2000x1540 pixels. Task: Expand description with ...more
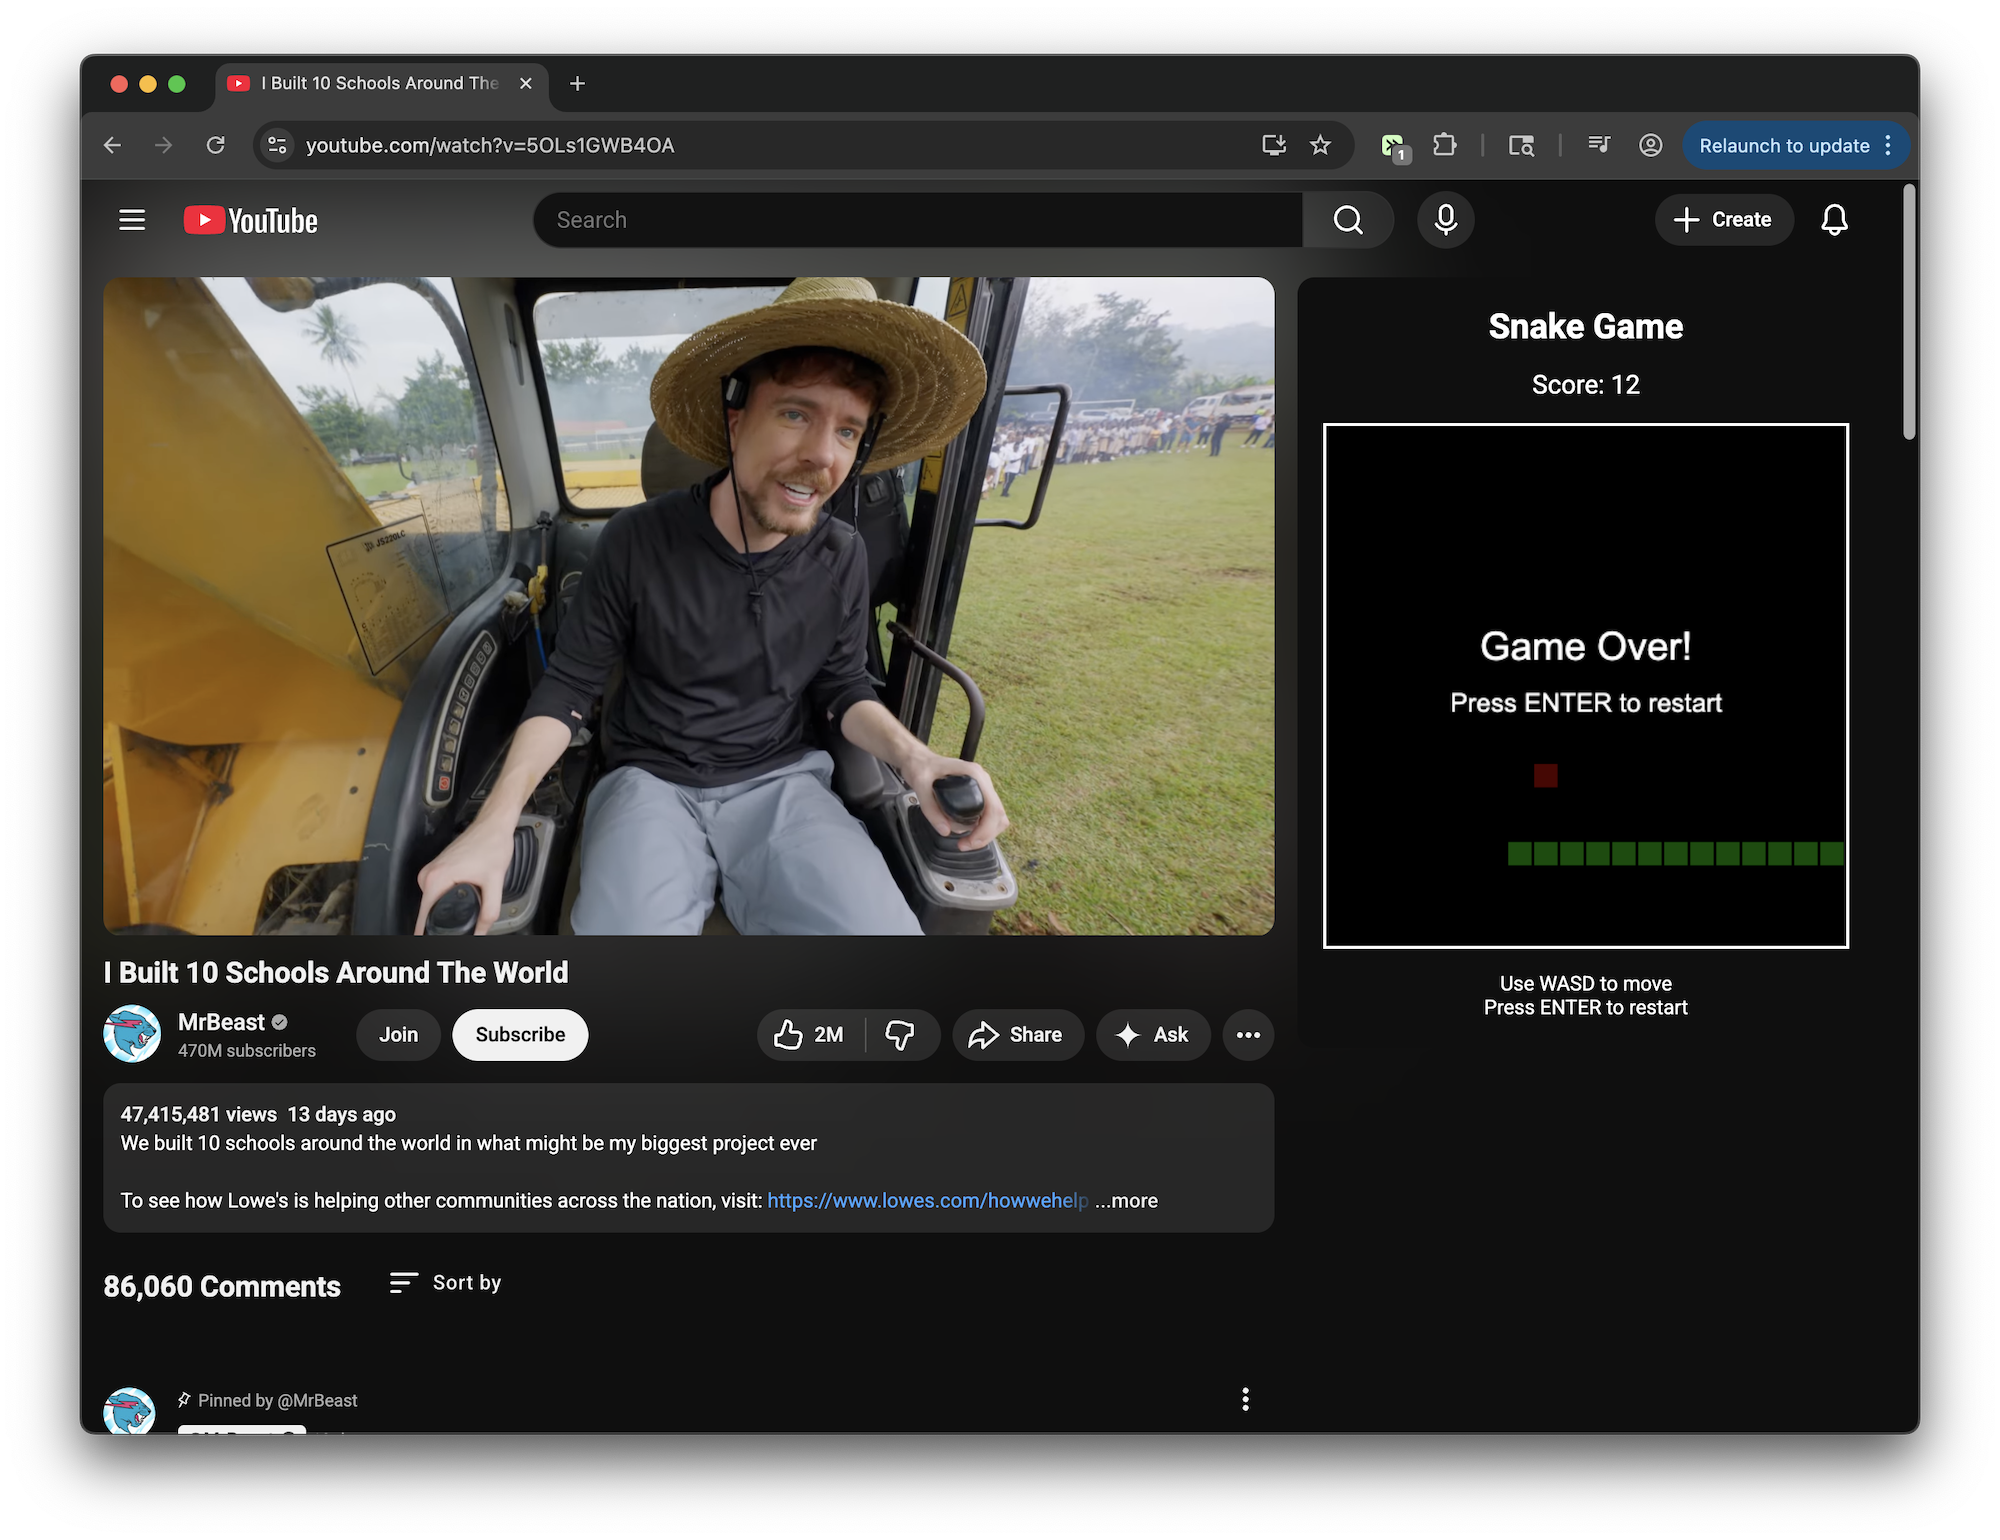pyautogui.click(x=1126, y=1201)
